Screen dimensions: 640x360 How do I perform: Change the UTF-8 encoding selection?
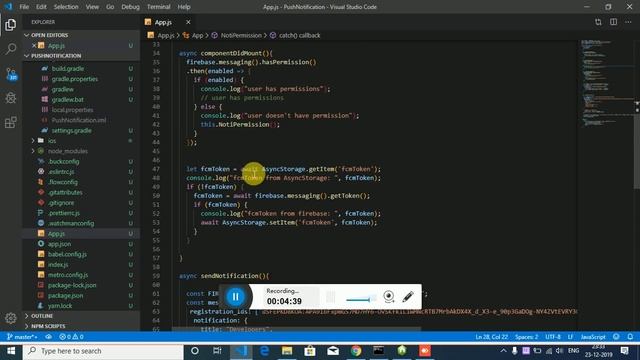click(x=553, y=337)
